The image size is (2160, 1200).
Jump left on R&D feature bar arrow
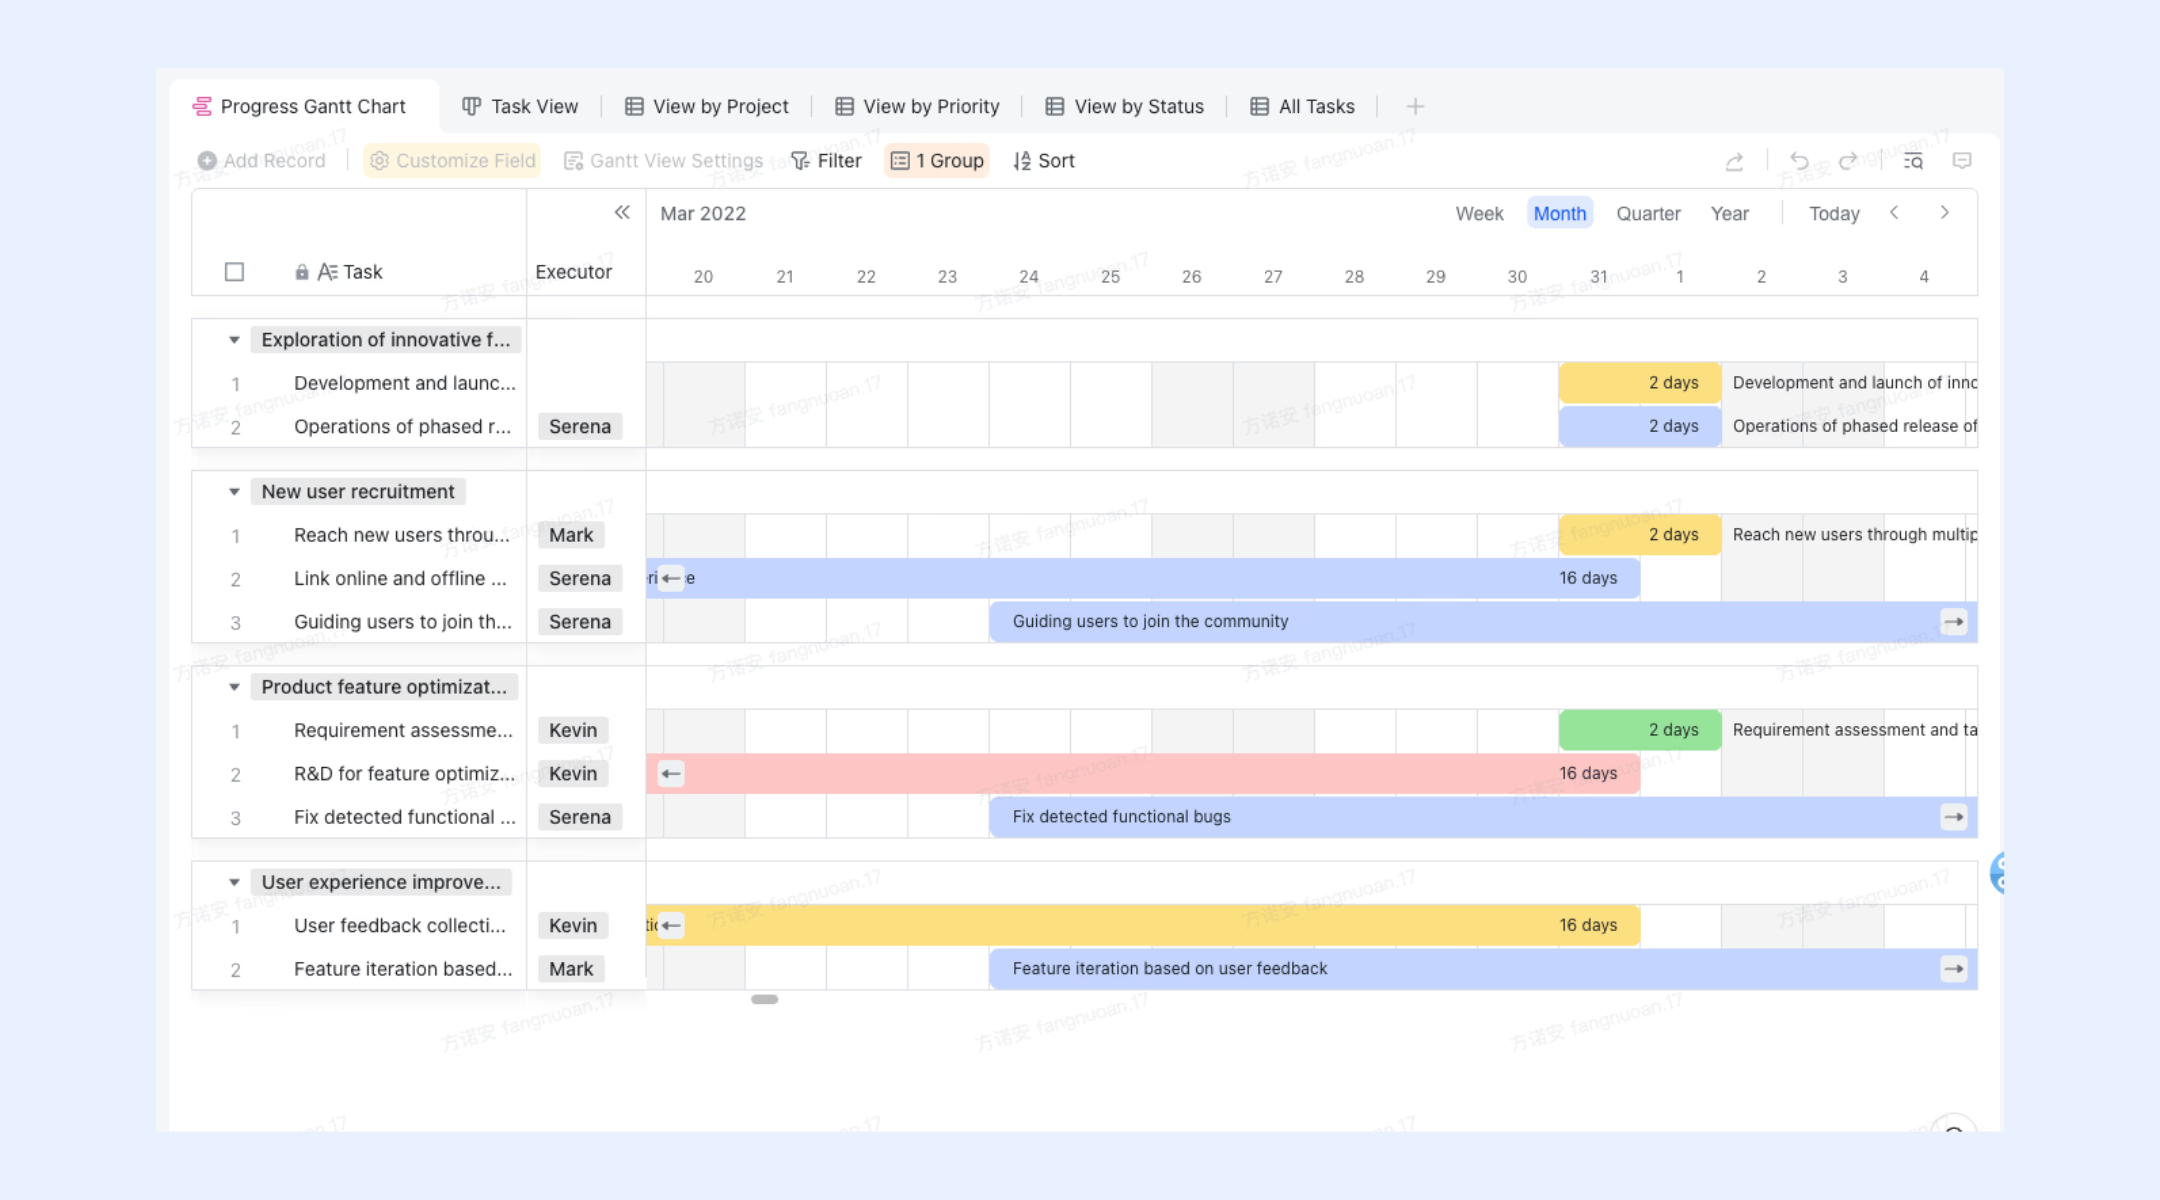(671, 773)
